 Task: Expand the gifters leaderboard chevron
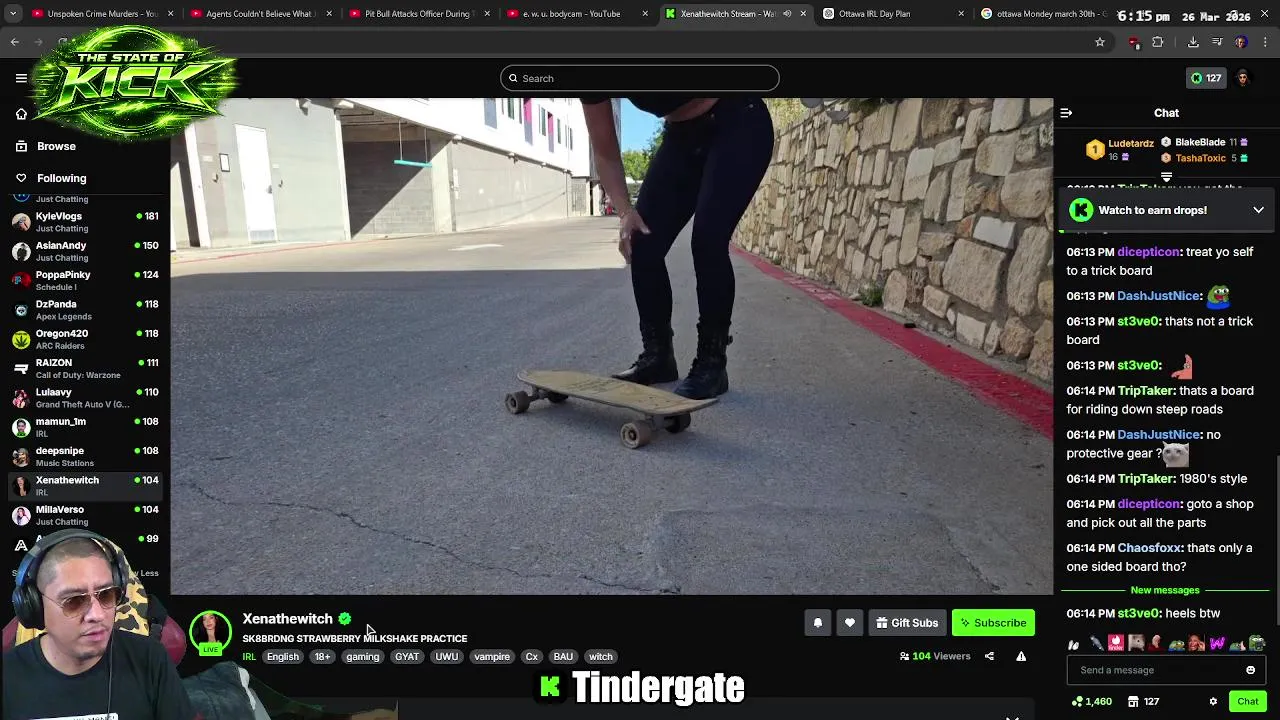point(1166,177)
